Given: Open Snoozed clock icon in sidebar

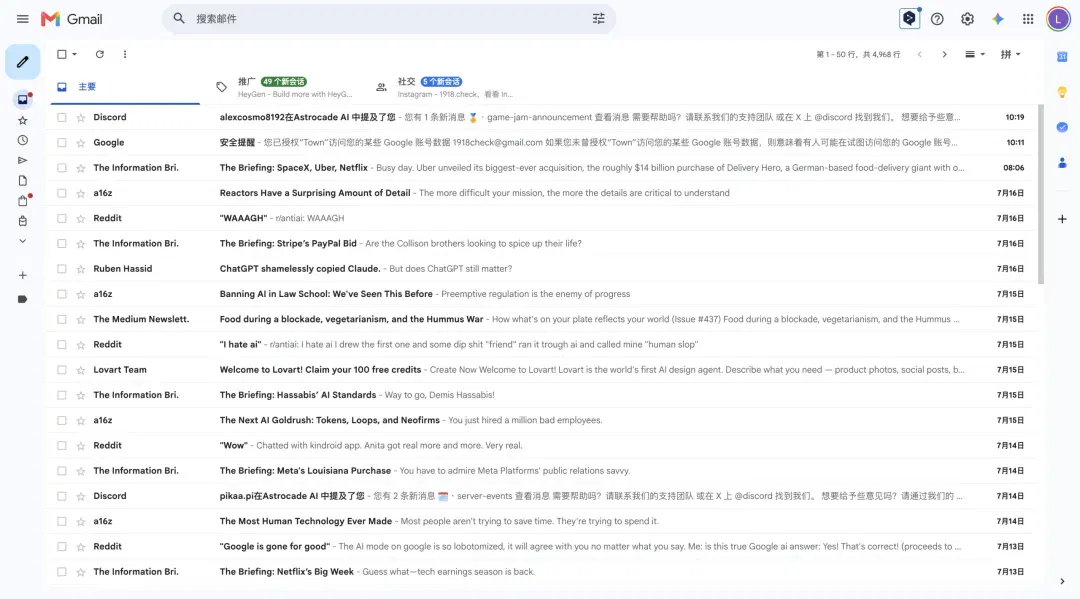Looking at the screenshot, I should coord(23,140).
